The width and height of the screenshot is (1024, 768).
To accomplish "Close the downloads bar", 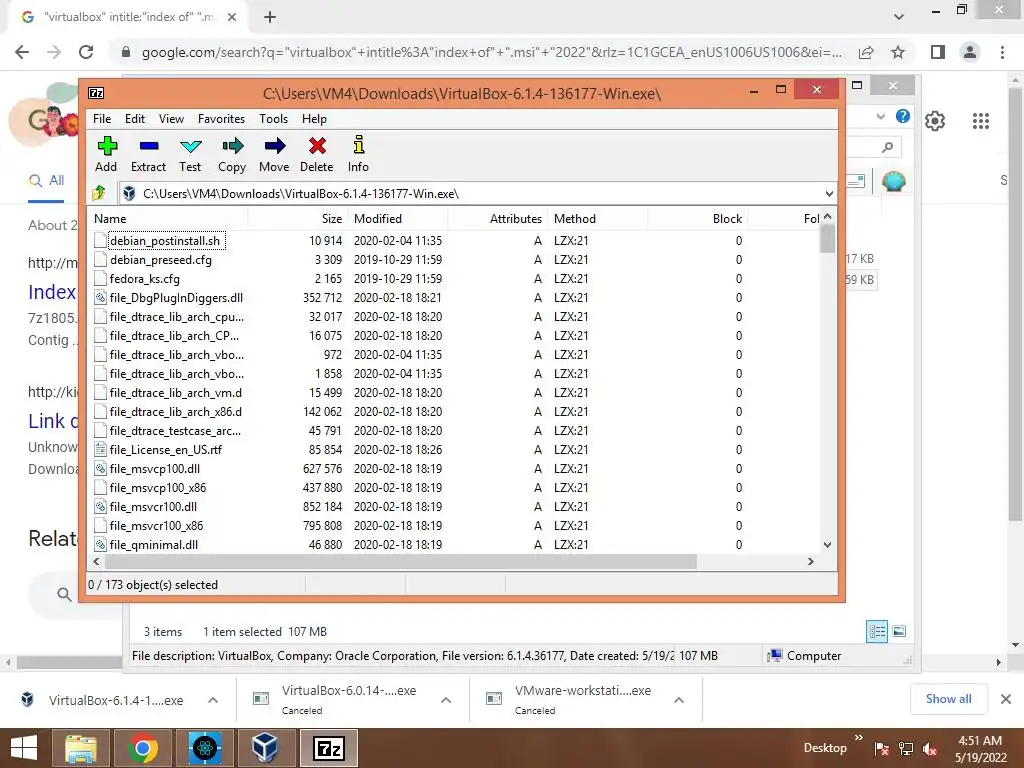I will click(1006, 699).
